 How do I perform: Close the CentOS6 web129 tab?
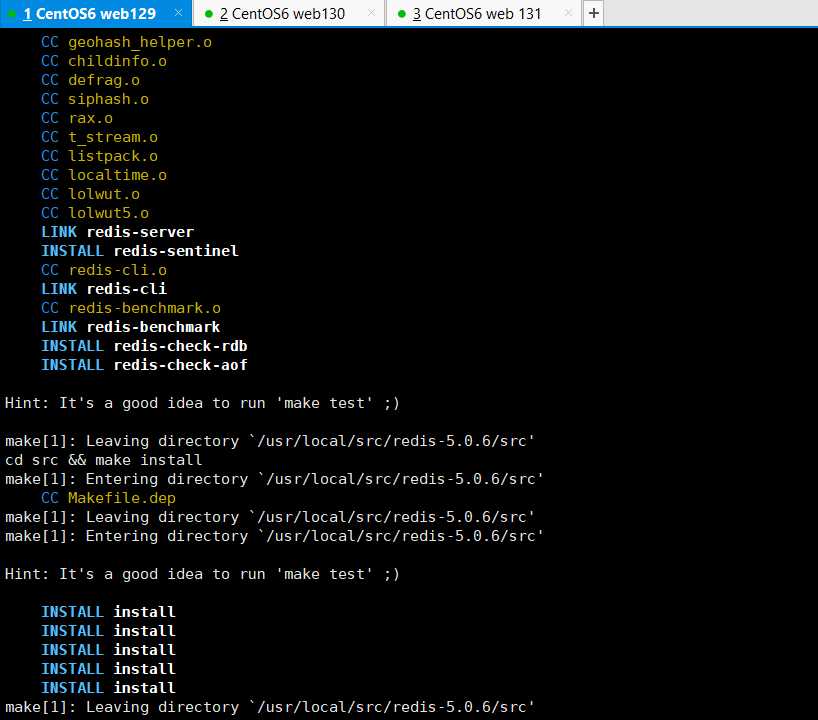tap(178, 13)
